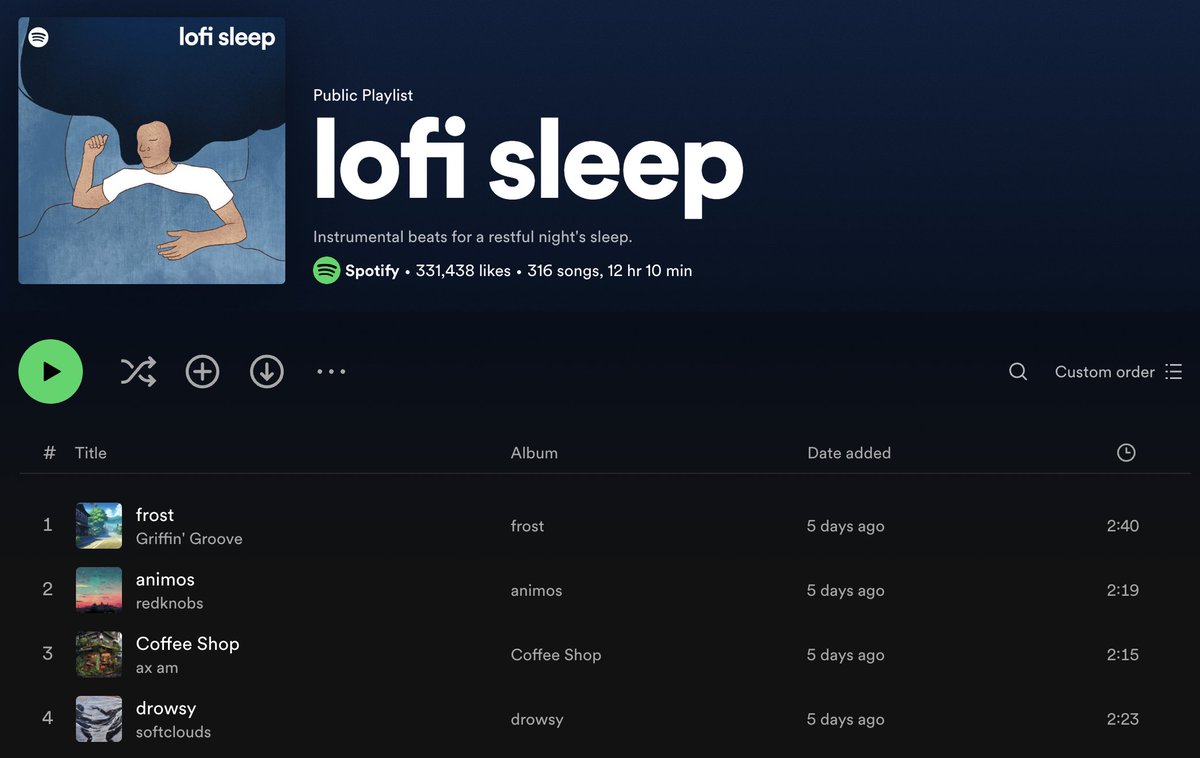This screenshot has width=1200, height=758.
Task: Sort by the Date added column header
Action: coord(849,453)
